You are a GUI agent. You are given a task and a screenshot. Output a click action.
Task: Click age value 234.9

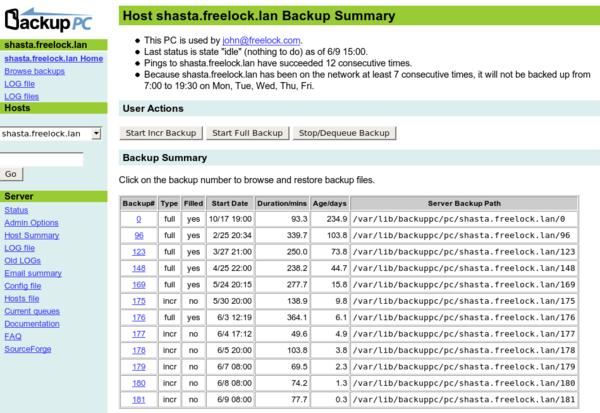[x=337, y=219]
